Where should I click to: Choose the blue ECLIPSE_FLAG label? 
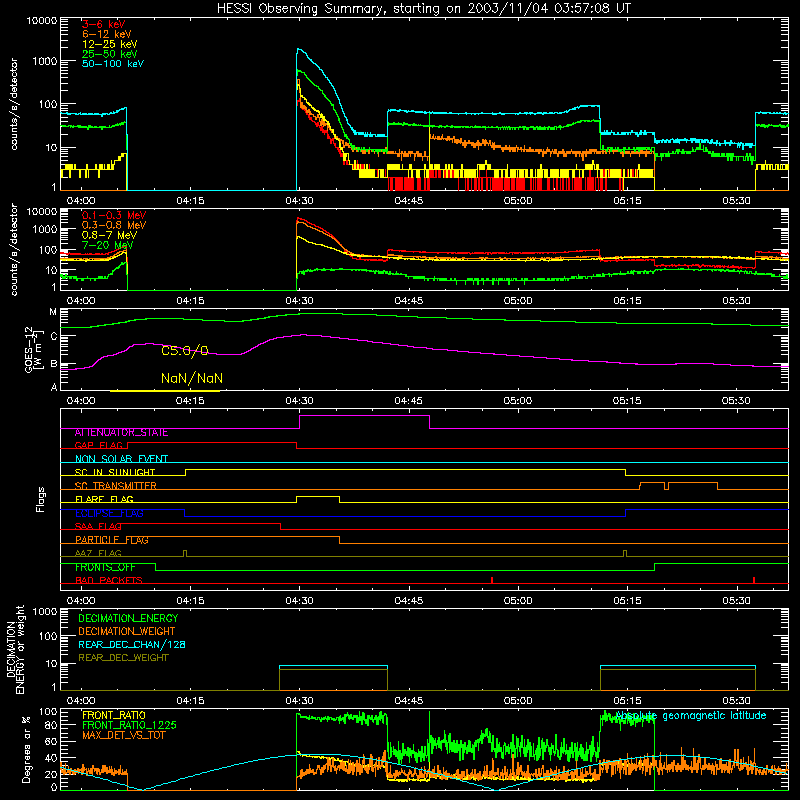click(109, 513)
